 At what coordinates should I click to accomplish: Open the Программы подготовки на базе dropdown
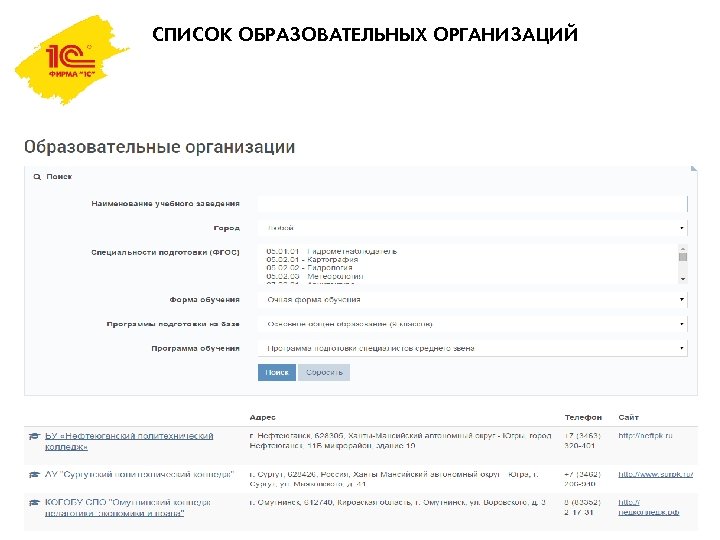pyautogui.click(x=472, y=324)
